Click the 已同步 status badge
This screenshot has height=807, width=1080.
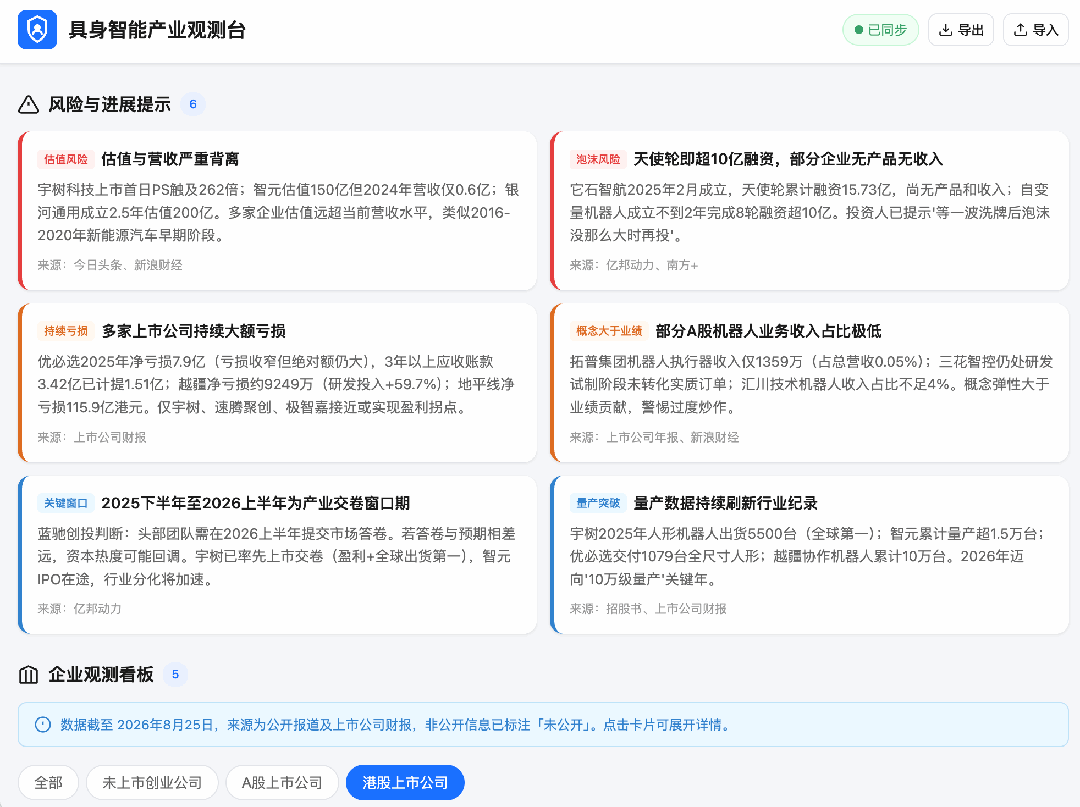(880, 30)
